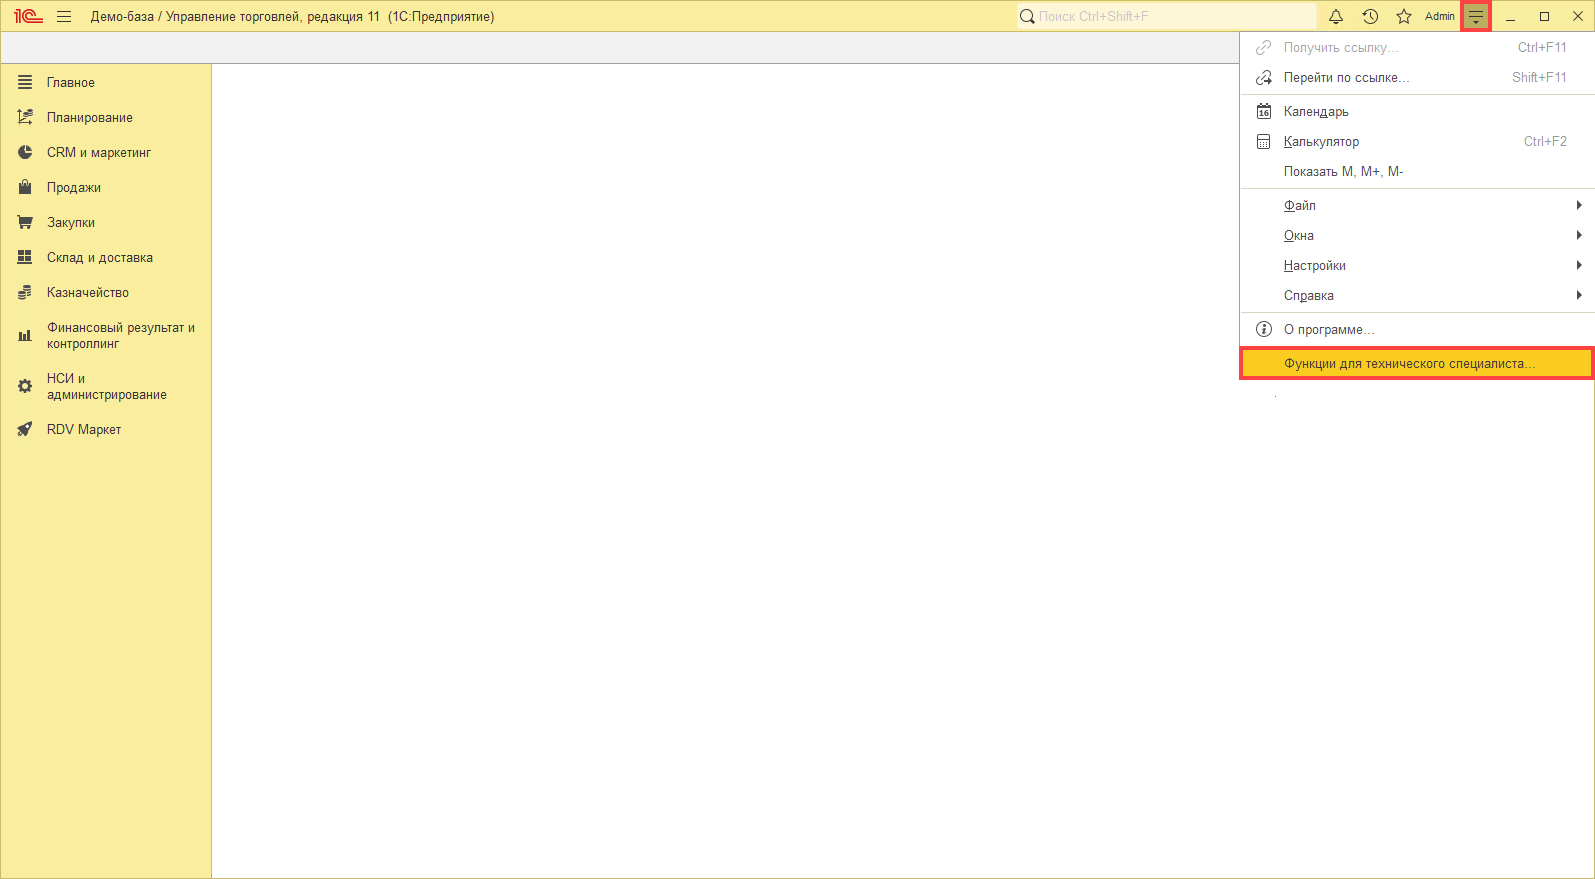Click the Склад и доставка grid icon
The image size is (1595, 879).
click(x=25, y=257)
